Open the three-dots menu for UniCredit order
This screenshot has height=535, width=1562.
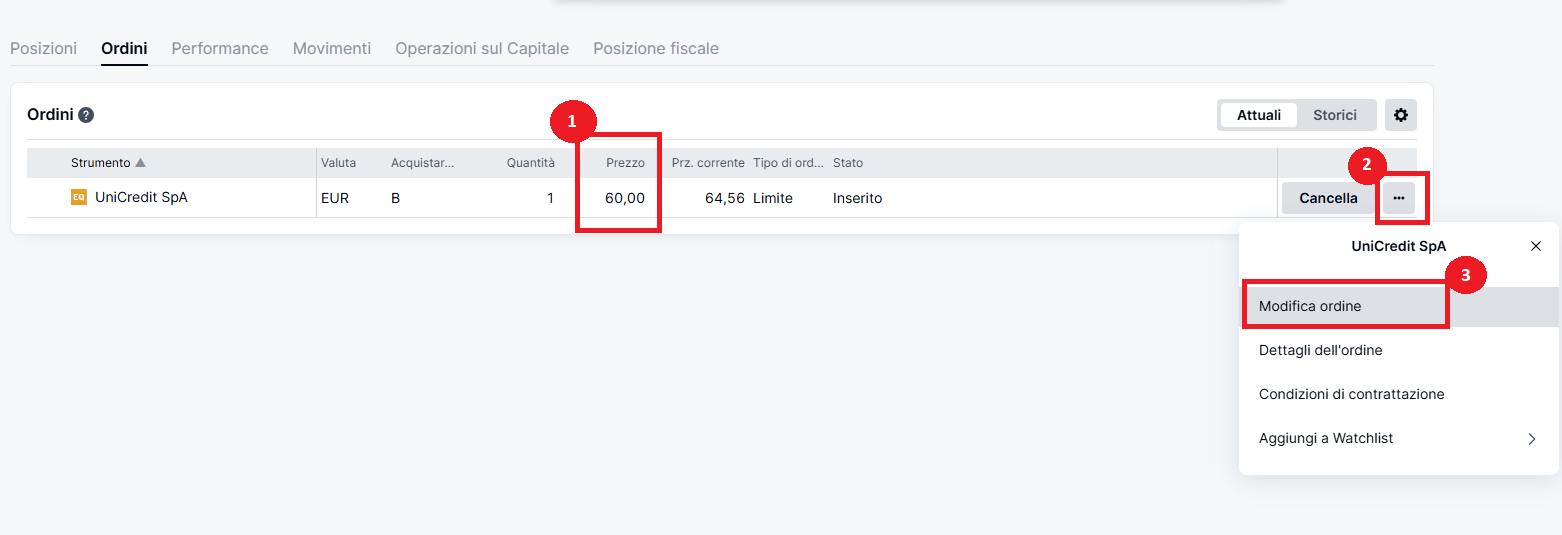[1398, 198]
